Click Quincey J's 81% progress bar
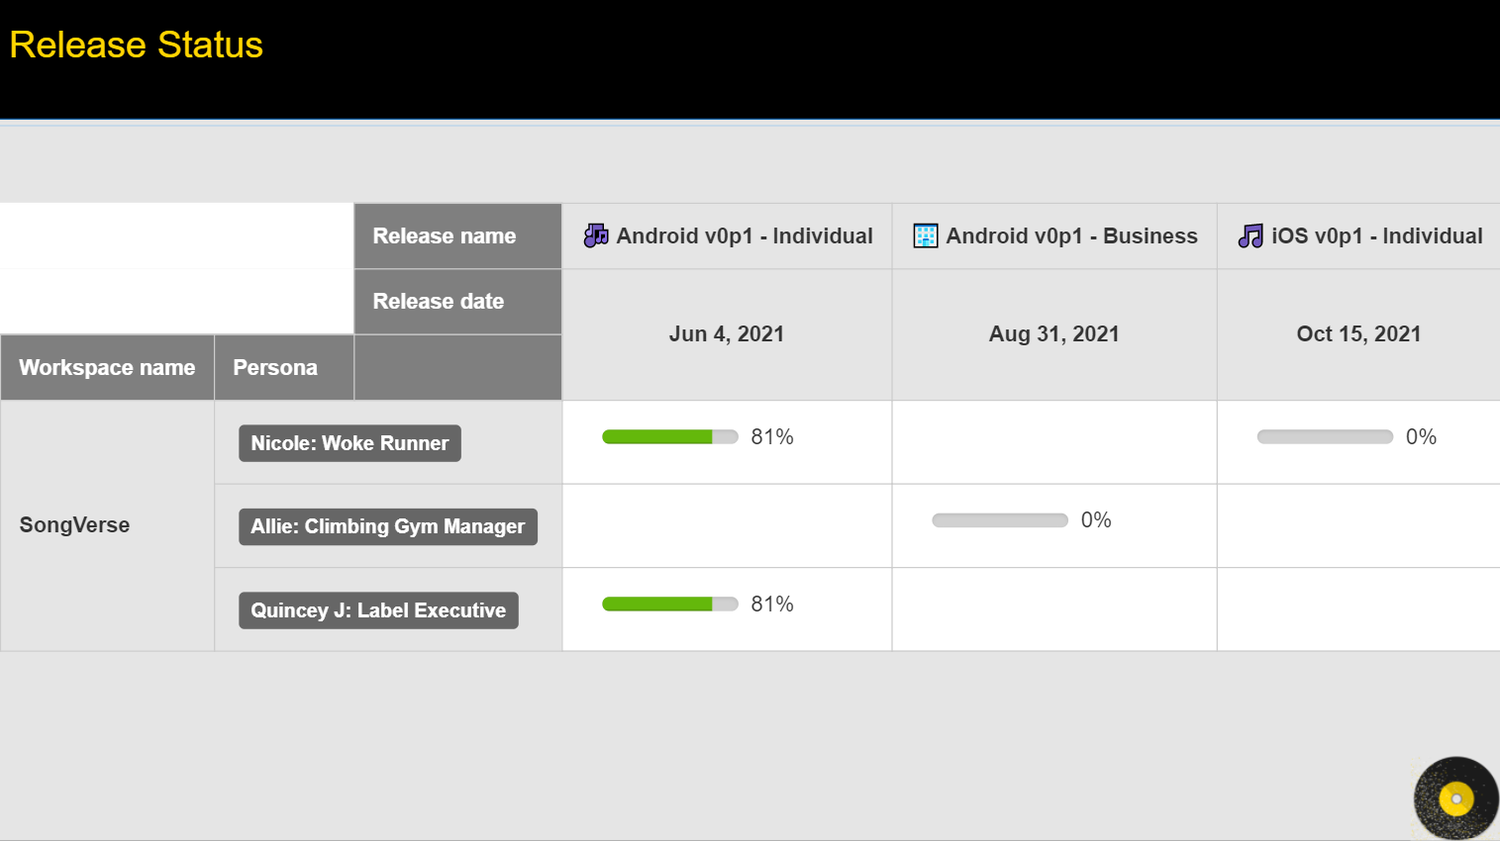The image size is (1500, 841). click(669, 604)
